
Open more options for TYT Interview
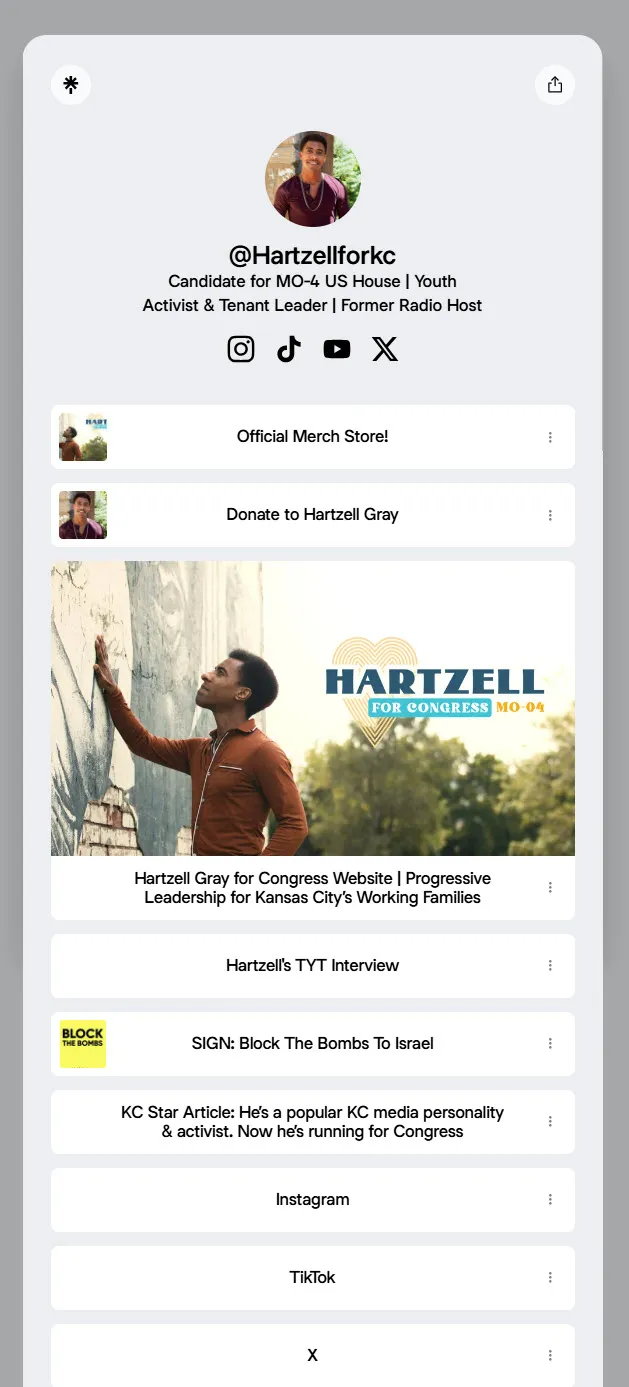550,966
